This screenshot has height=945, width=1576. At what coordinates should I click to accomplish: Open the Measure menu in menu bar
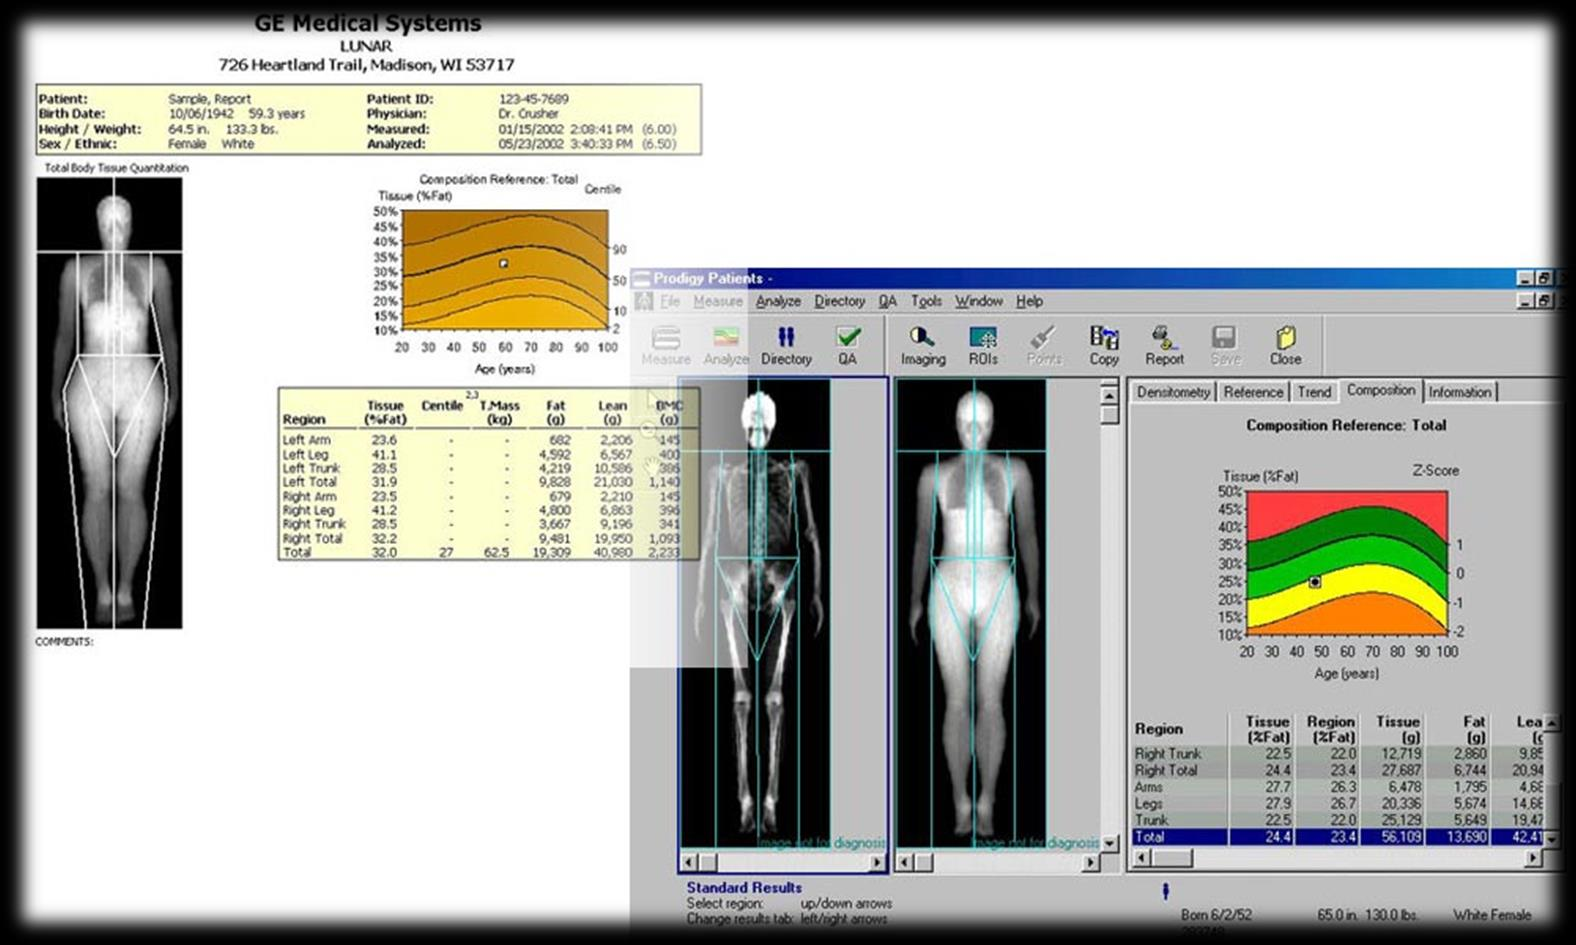tap(718, 301)
